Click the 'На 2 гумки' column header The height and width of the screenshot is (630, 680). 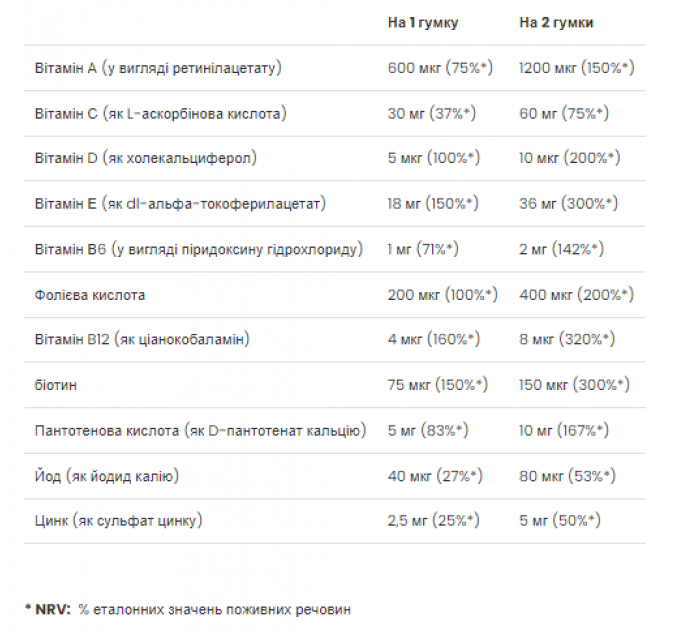(556, 23)
